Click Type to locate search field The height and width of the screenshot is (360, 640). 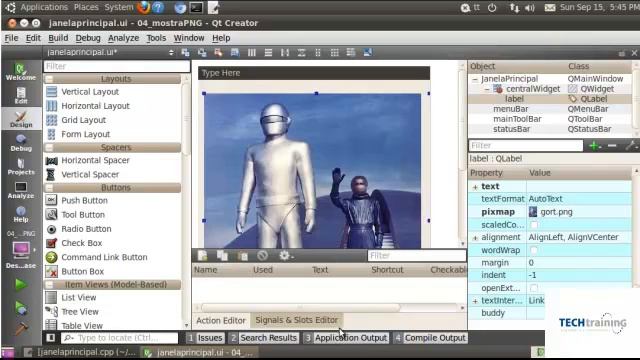120,338
